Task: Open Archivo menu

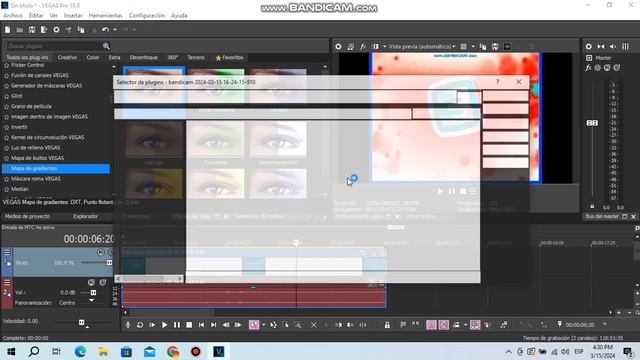Action: [x=13, y=16]
